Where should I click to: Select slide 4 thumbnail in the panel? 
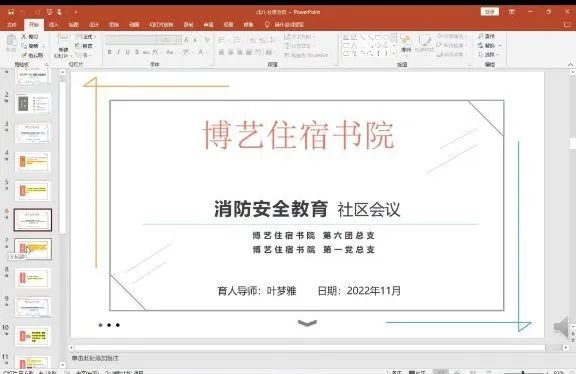pyautogui.click(x=33, y=162)
